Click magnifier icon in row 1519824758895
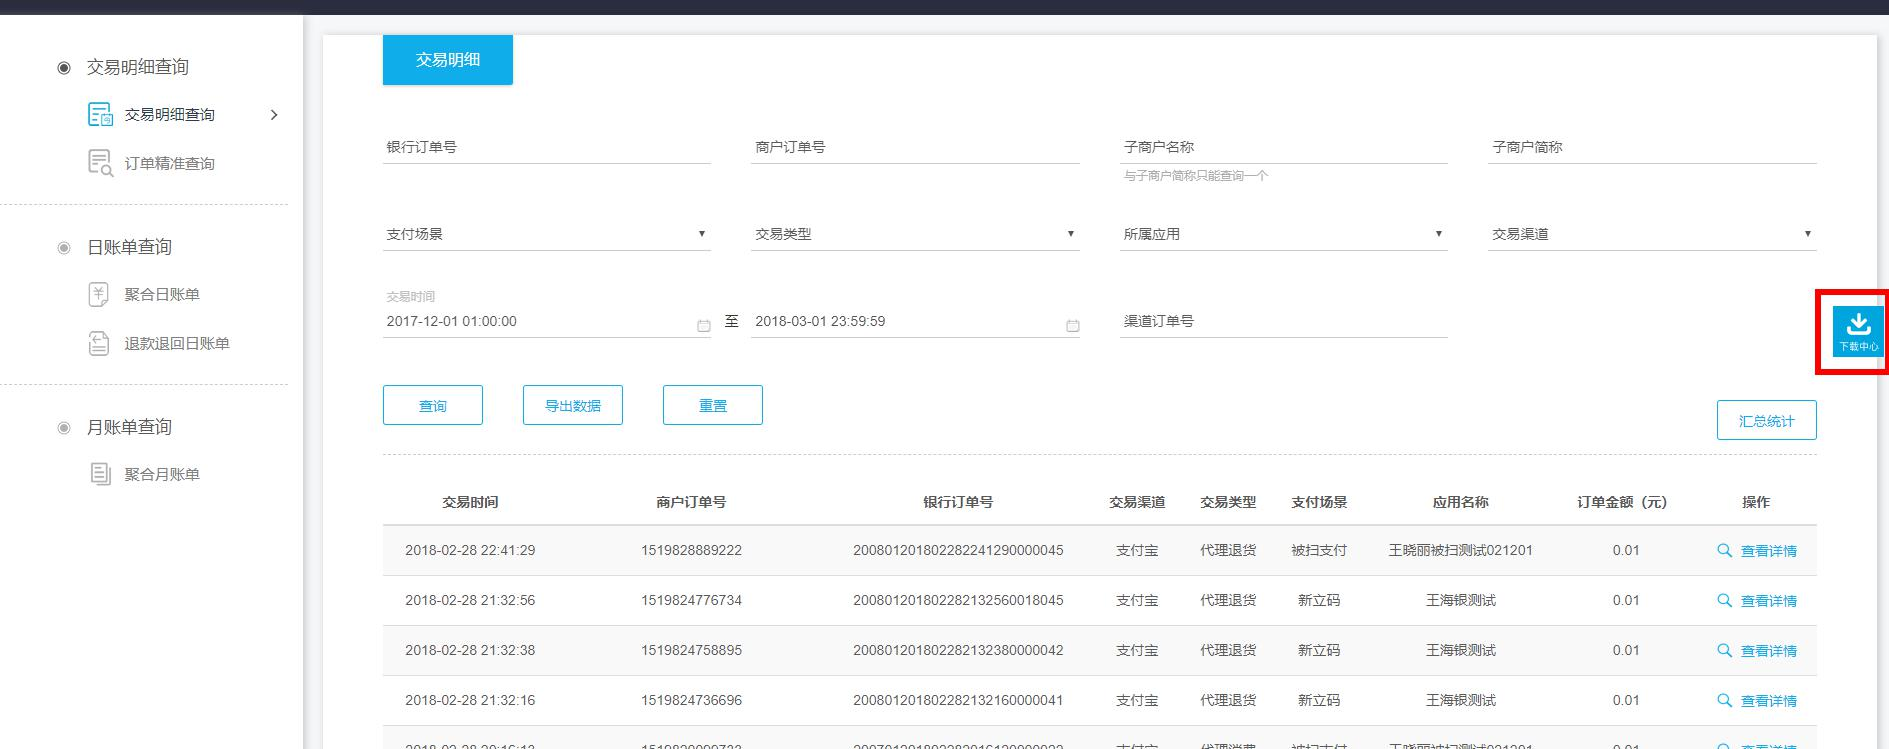This screenshot has height=749, width=1889. pos(1724,650)
